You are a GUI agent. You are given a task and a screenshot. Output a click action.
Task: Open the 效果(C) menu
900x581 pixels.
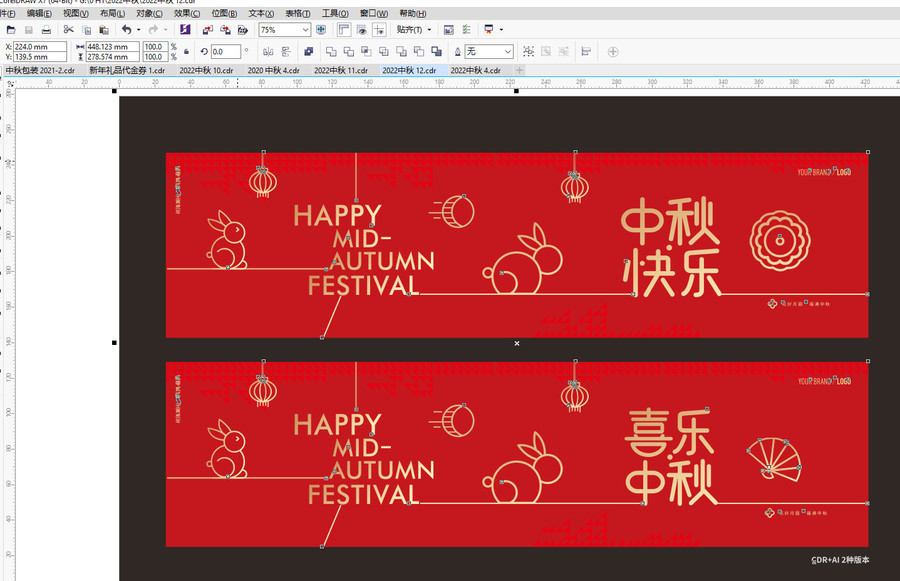coord(187,13)
